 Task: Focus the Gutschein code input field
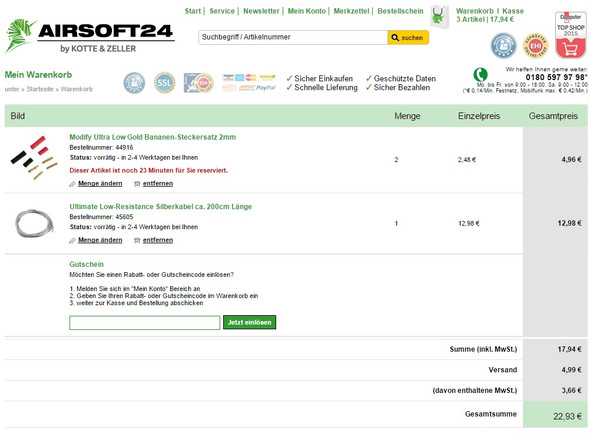tap(144, 323)
